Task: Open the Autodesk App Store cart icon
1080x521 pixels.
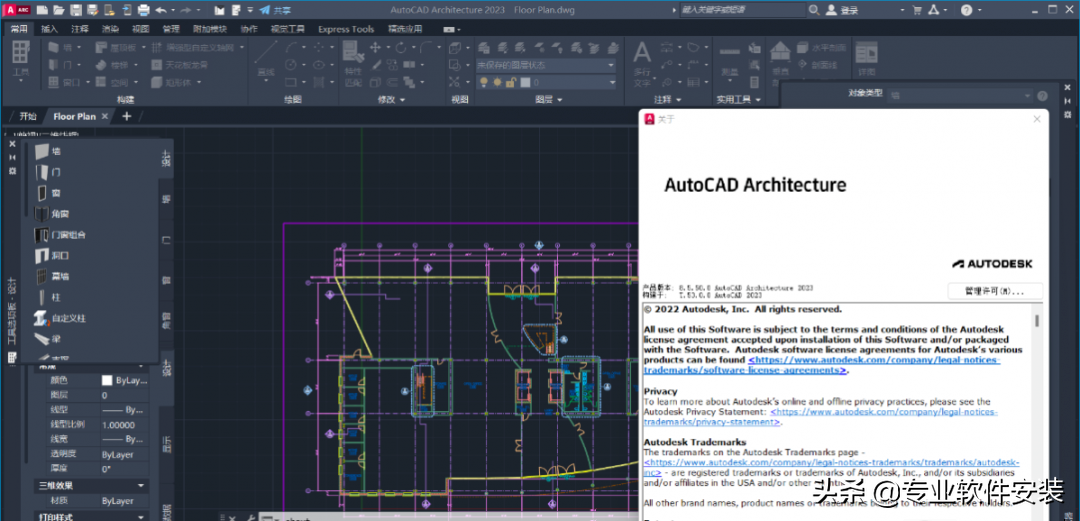Action: point(917,10)
